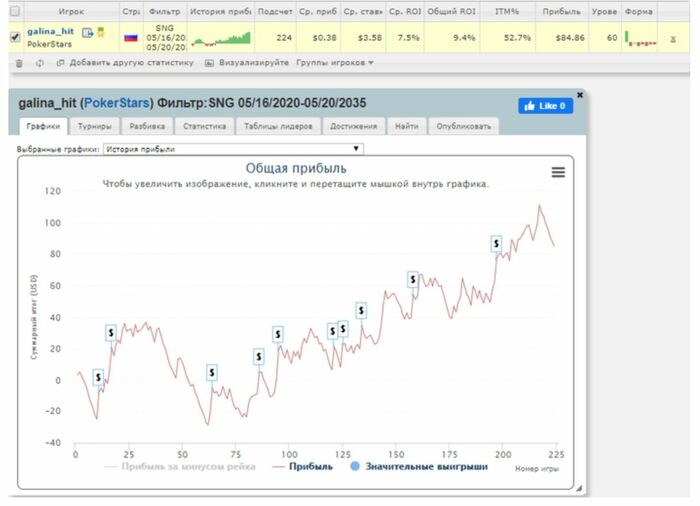Open the galina_hit player link
This screenshot has height=506, width=700.
click(50, 31)
